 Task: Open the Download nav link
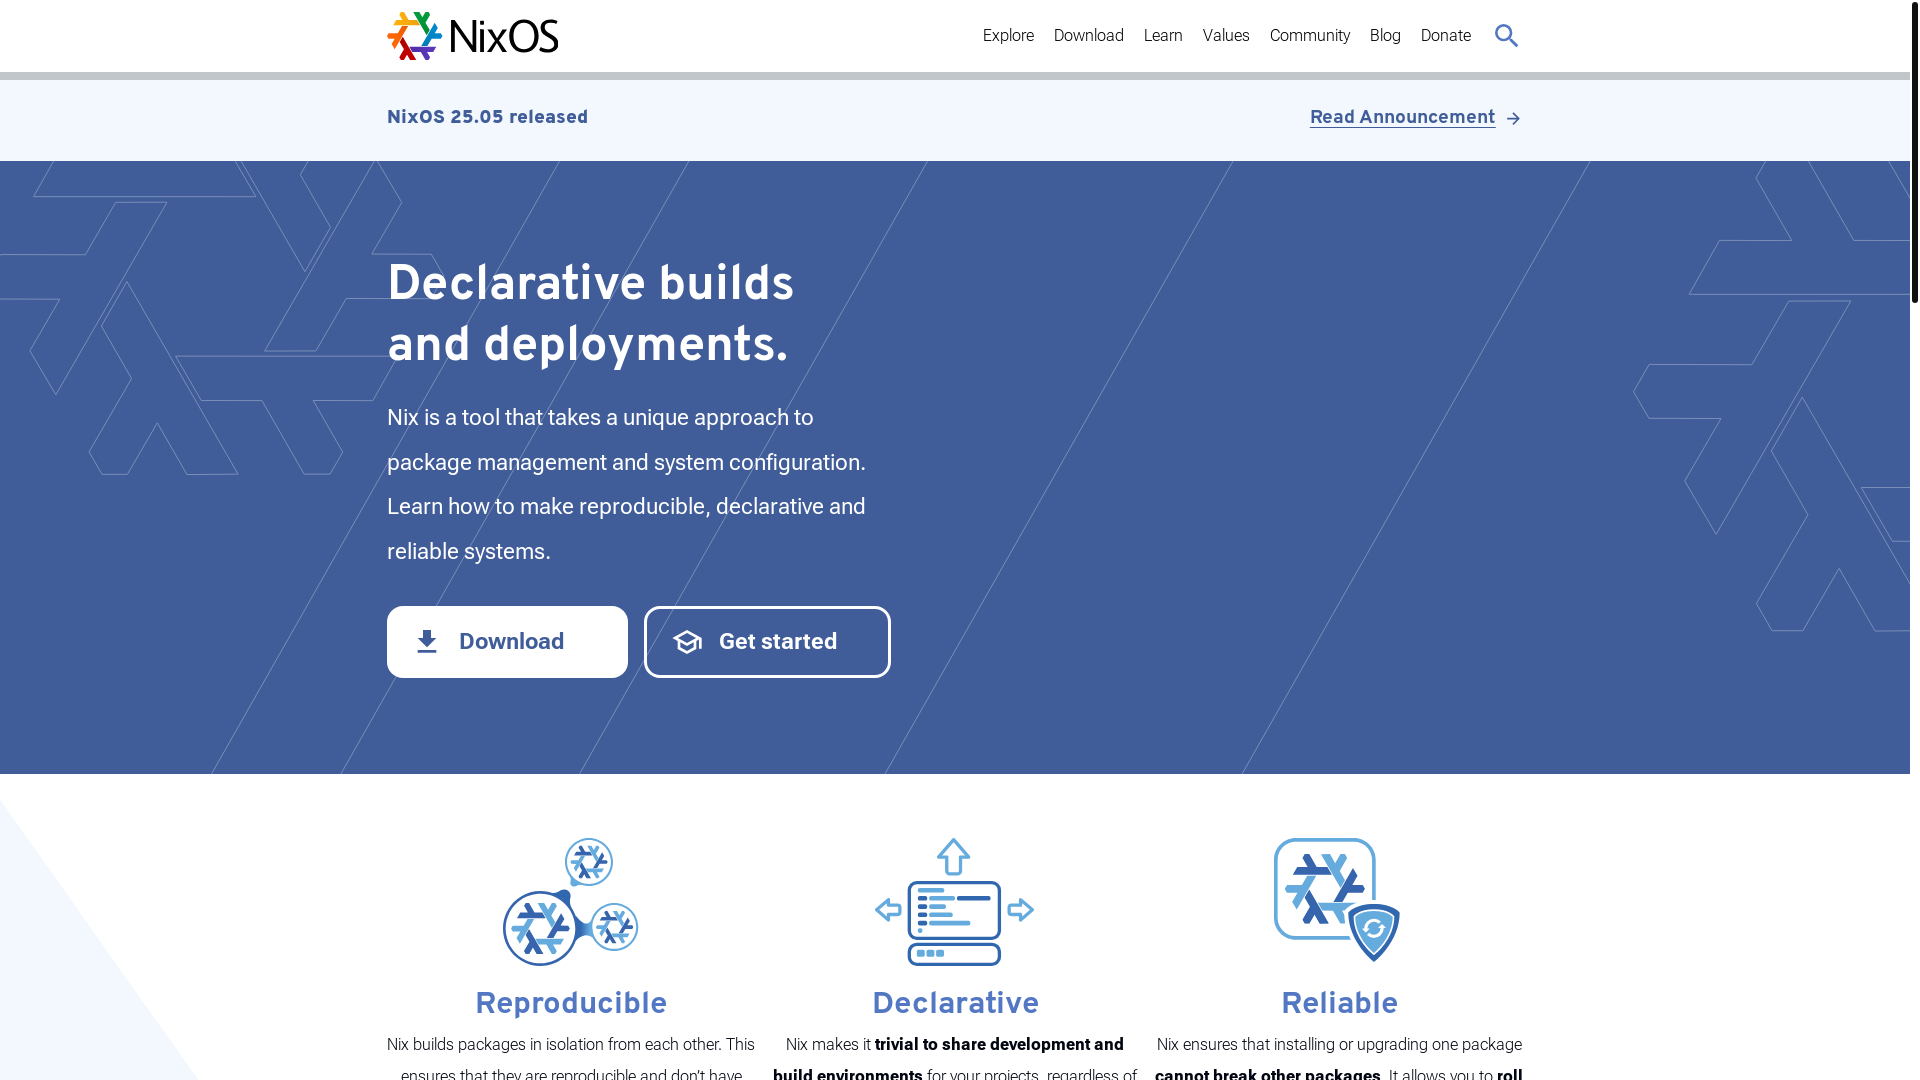[x=1088, y=36]
